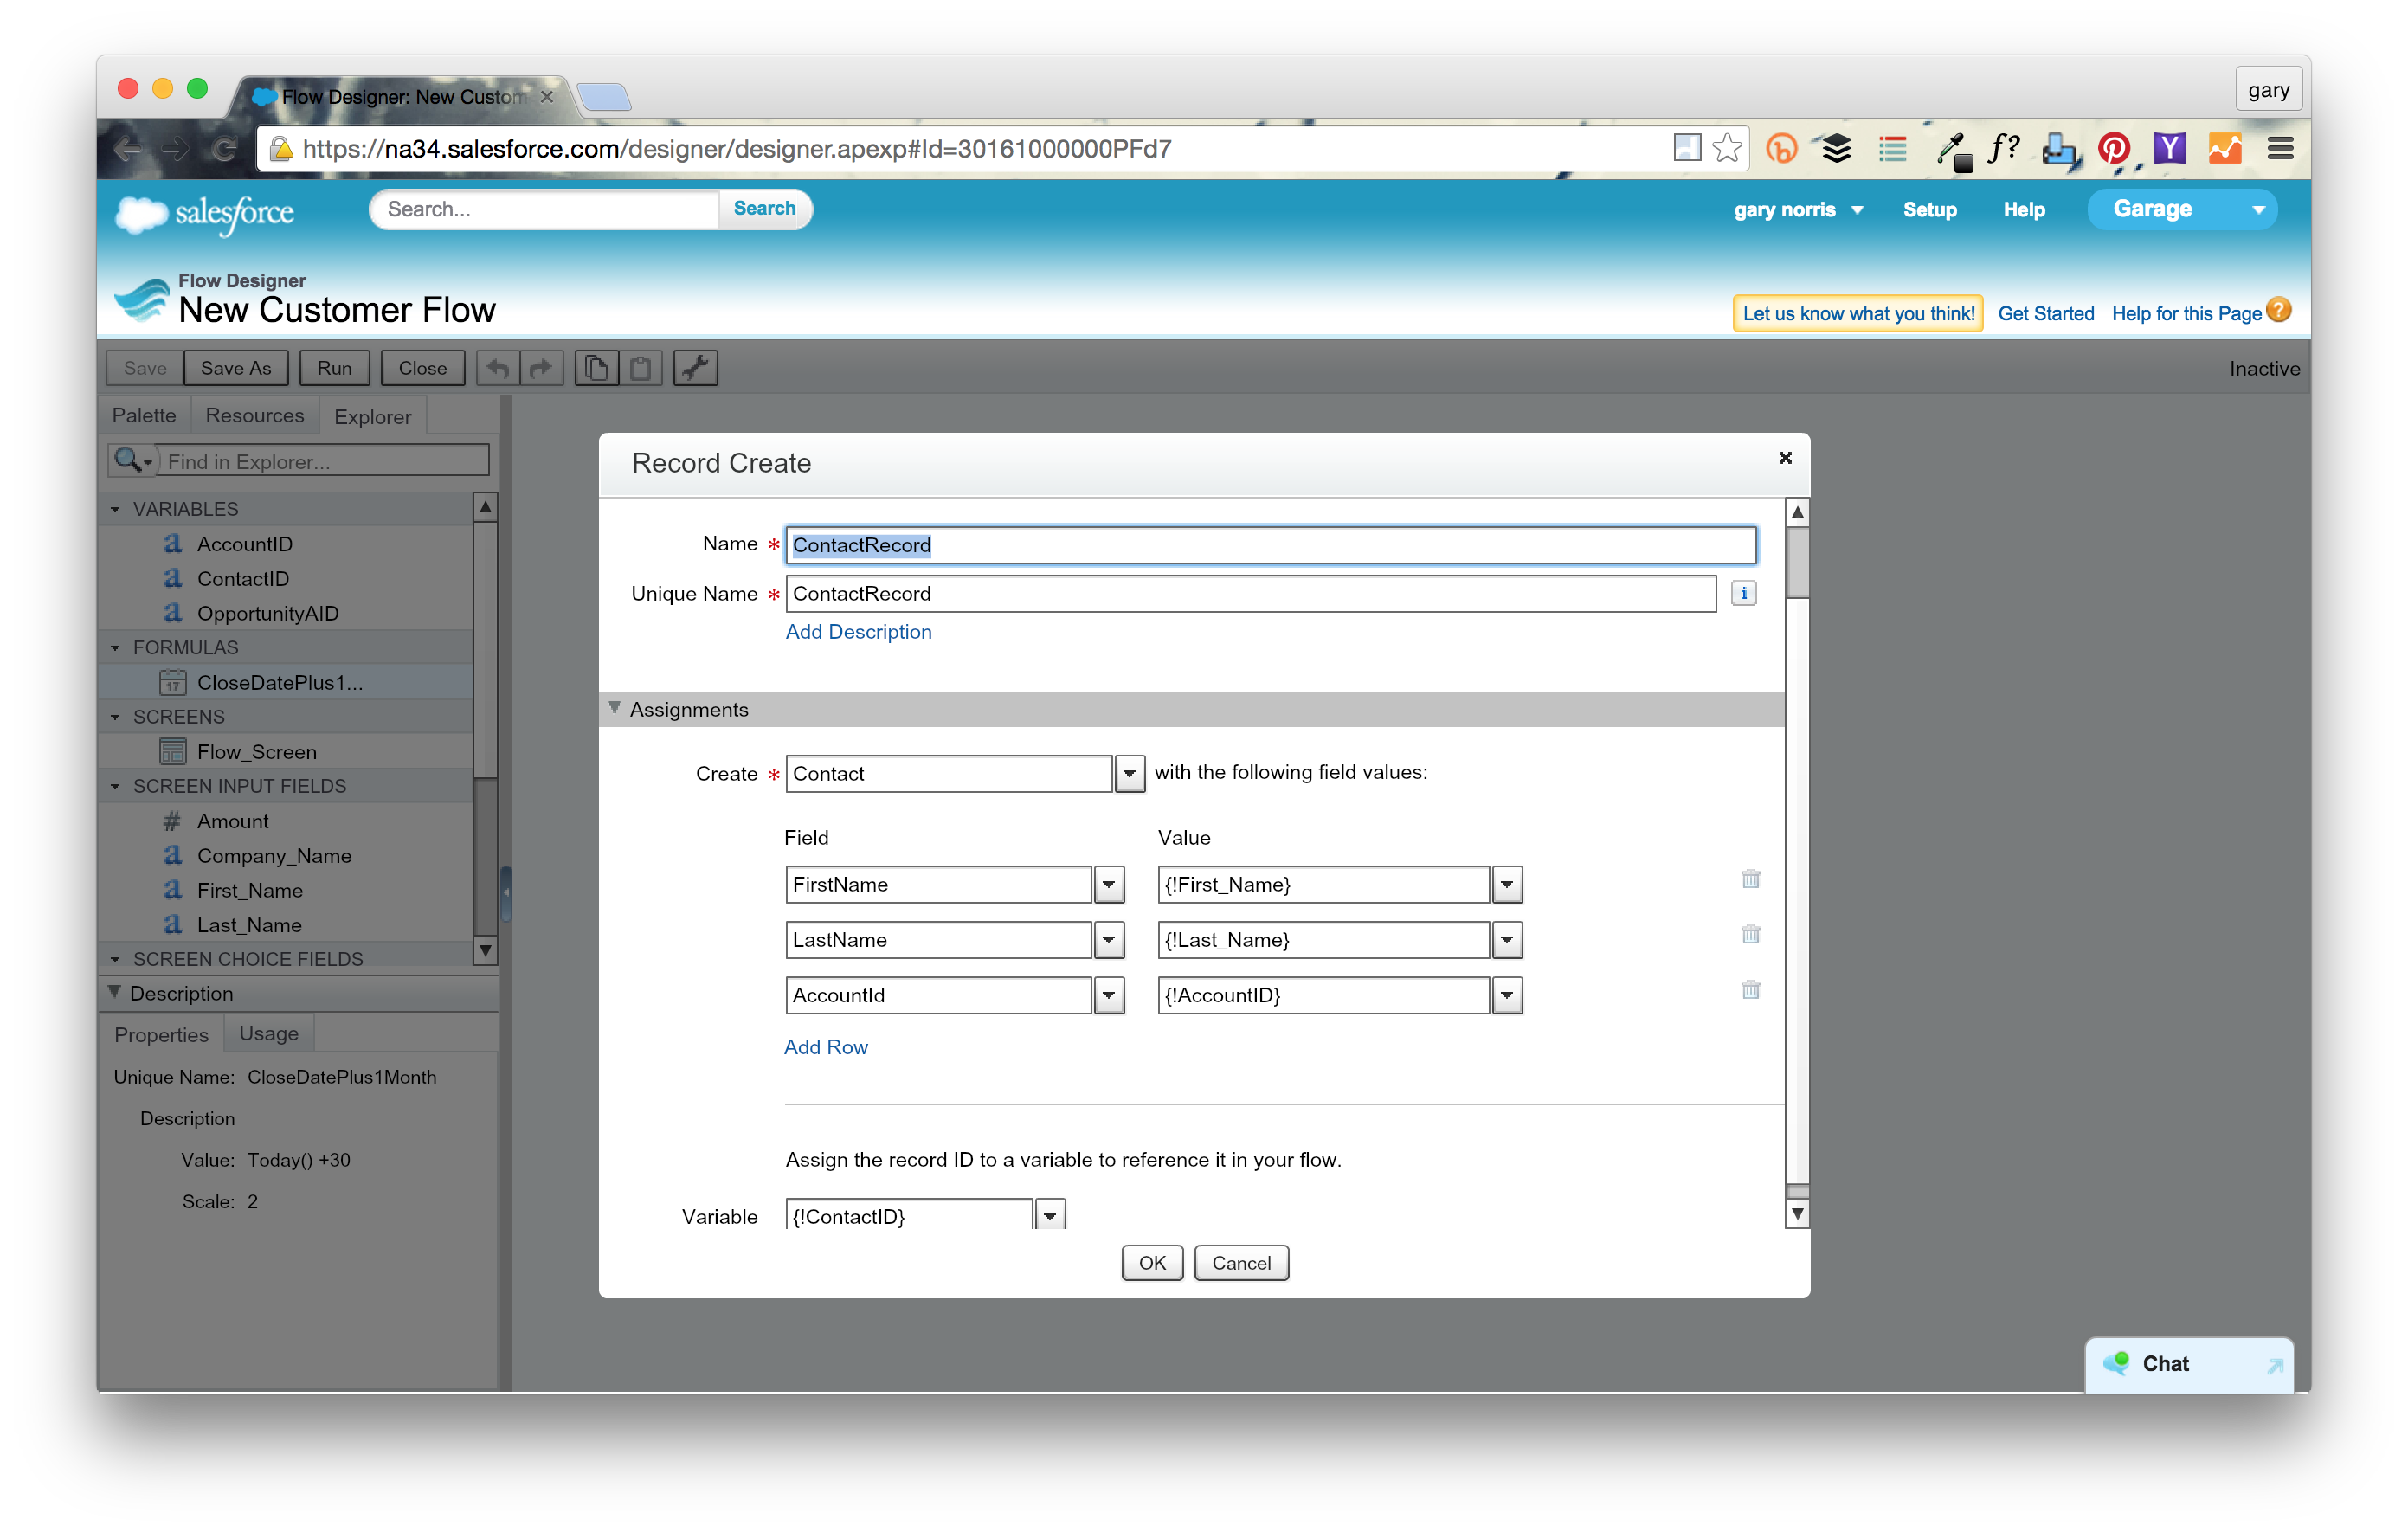Click the Pinterest extension icon
2408x1532 pixels.
(2113, 149)
